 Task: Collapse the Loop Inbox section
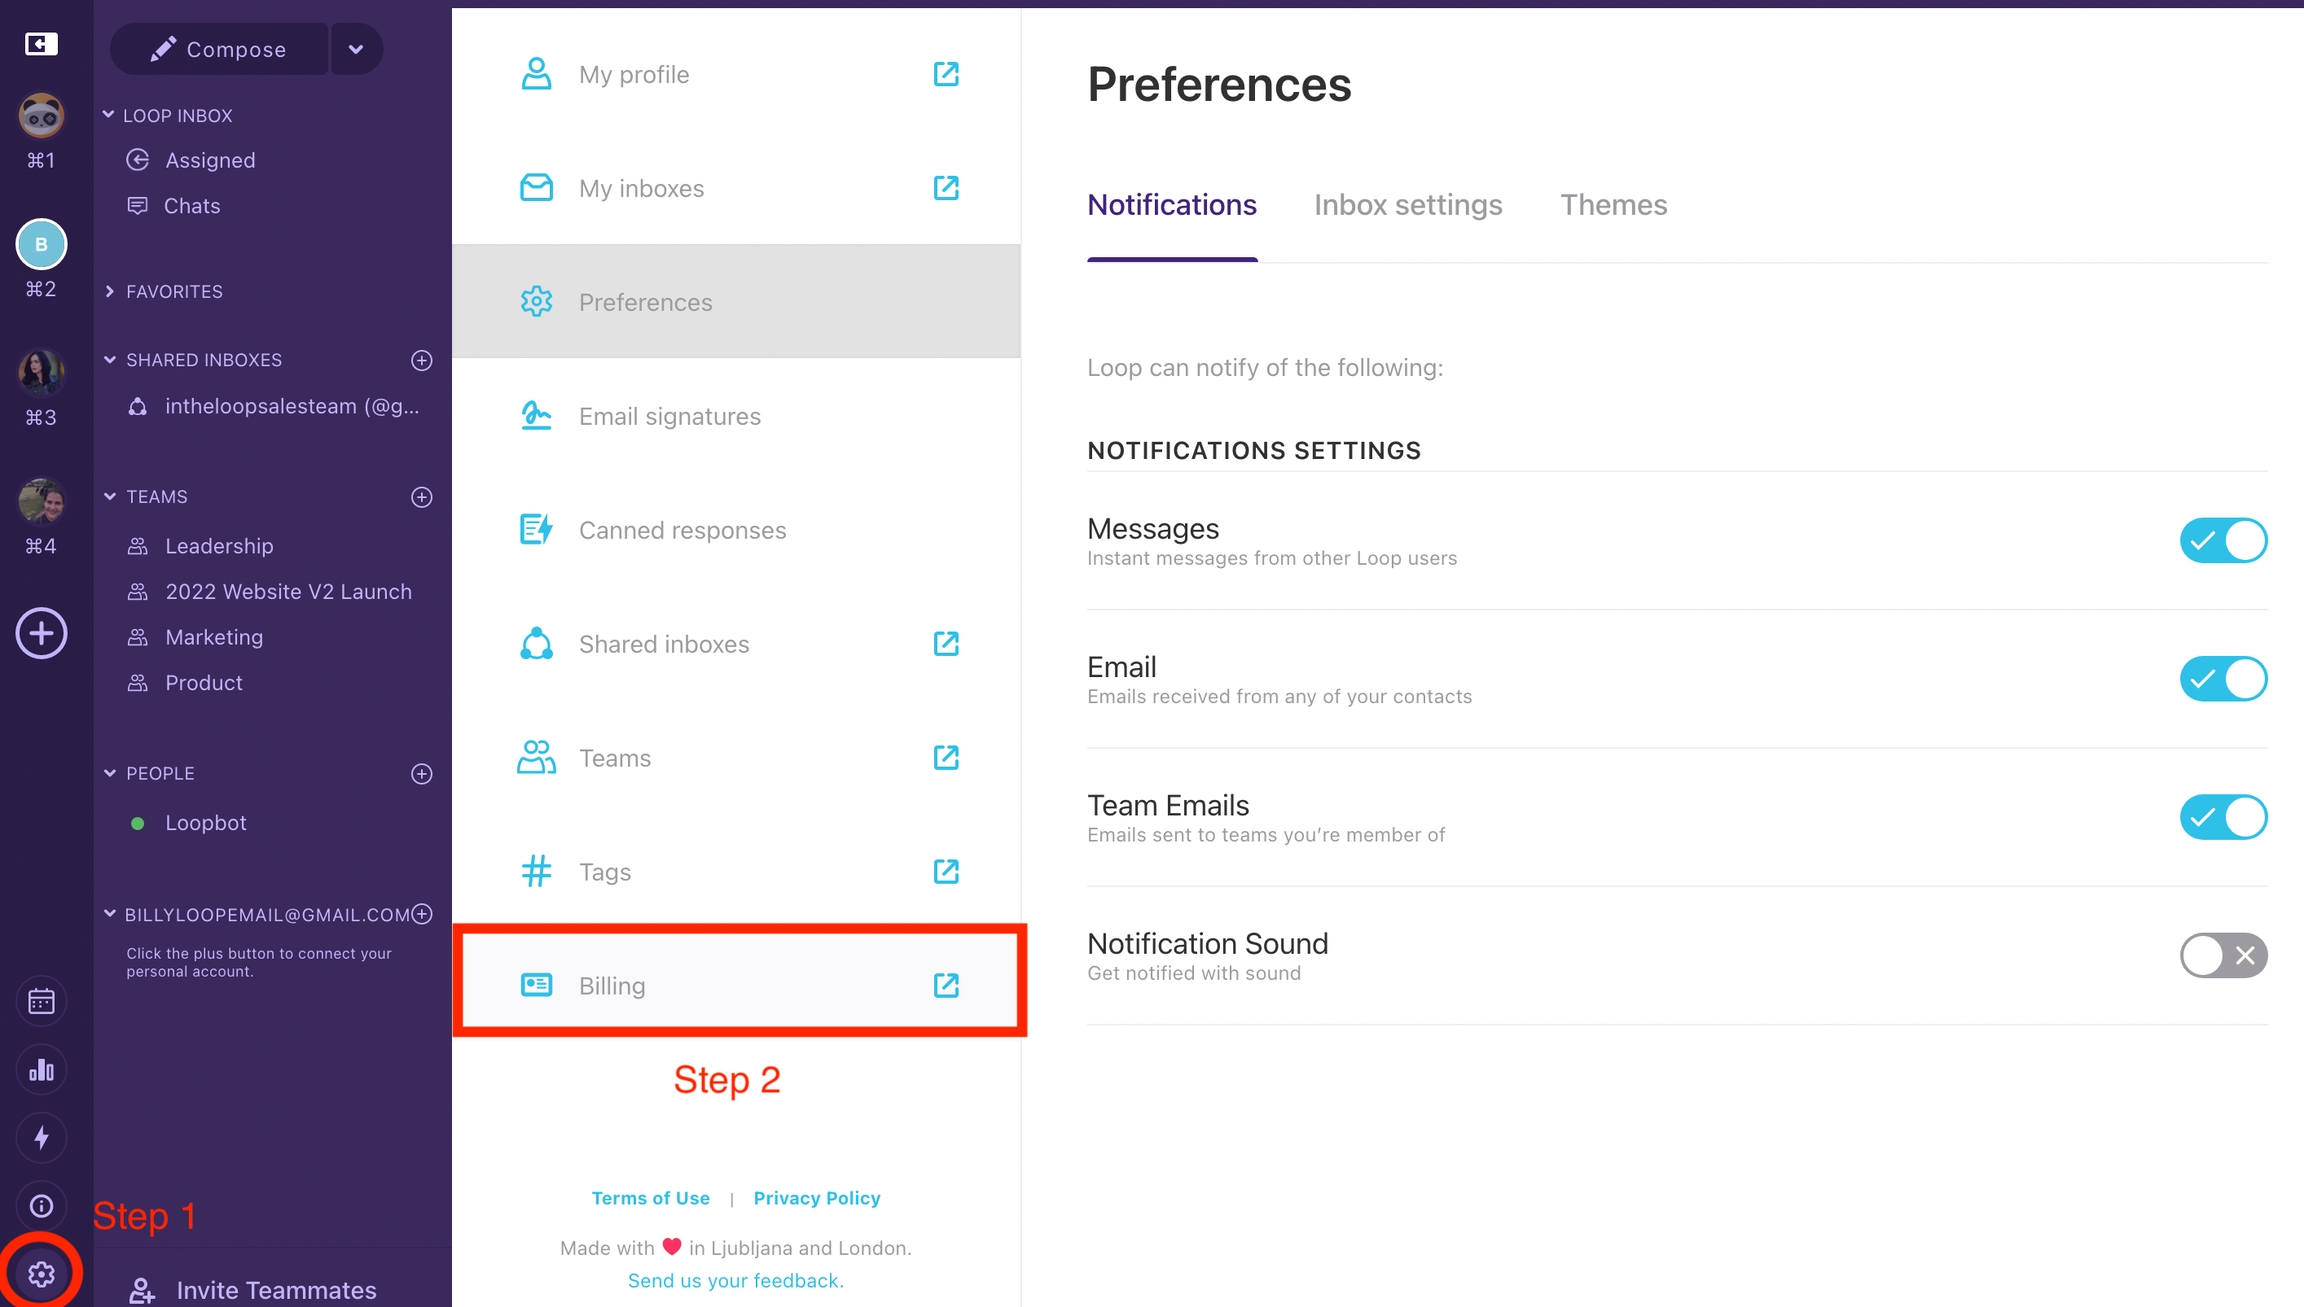tap(108, 115)
